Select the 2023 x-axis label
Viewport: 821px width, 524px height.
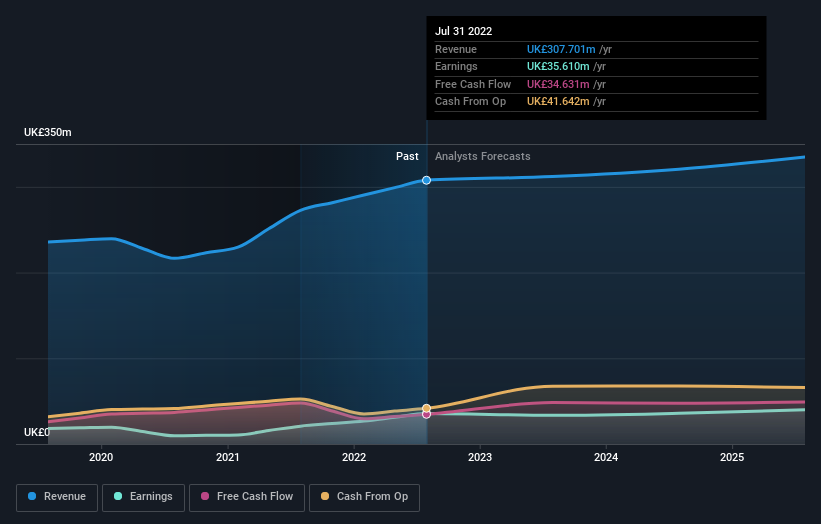point(480,458)
